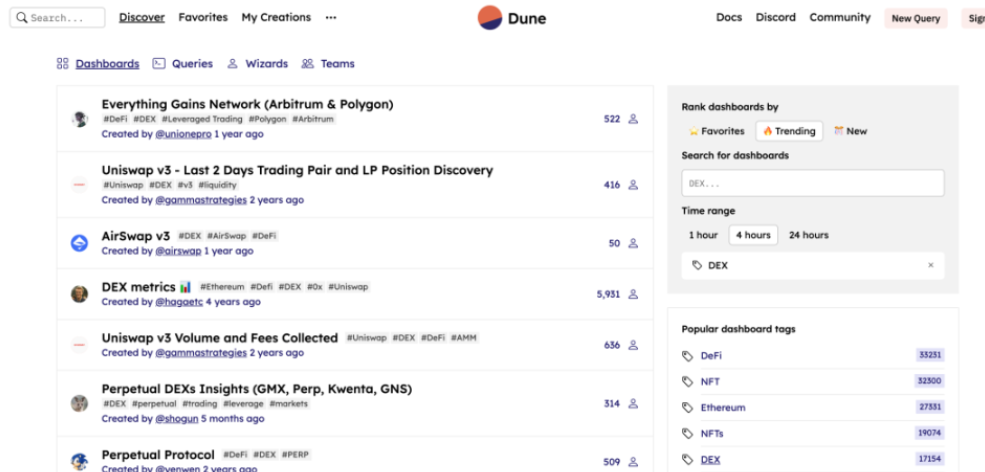Click the AirSwap v3 dashboard avatar icon
The height and width of the screenshot is (472, 985).
pos(79,243)
